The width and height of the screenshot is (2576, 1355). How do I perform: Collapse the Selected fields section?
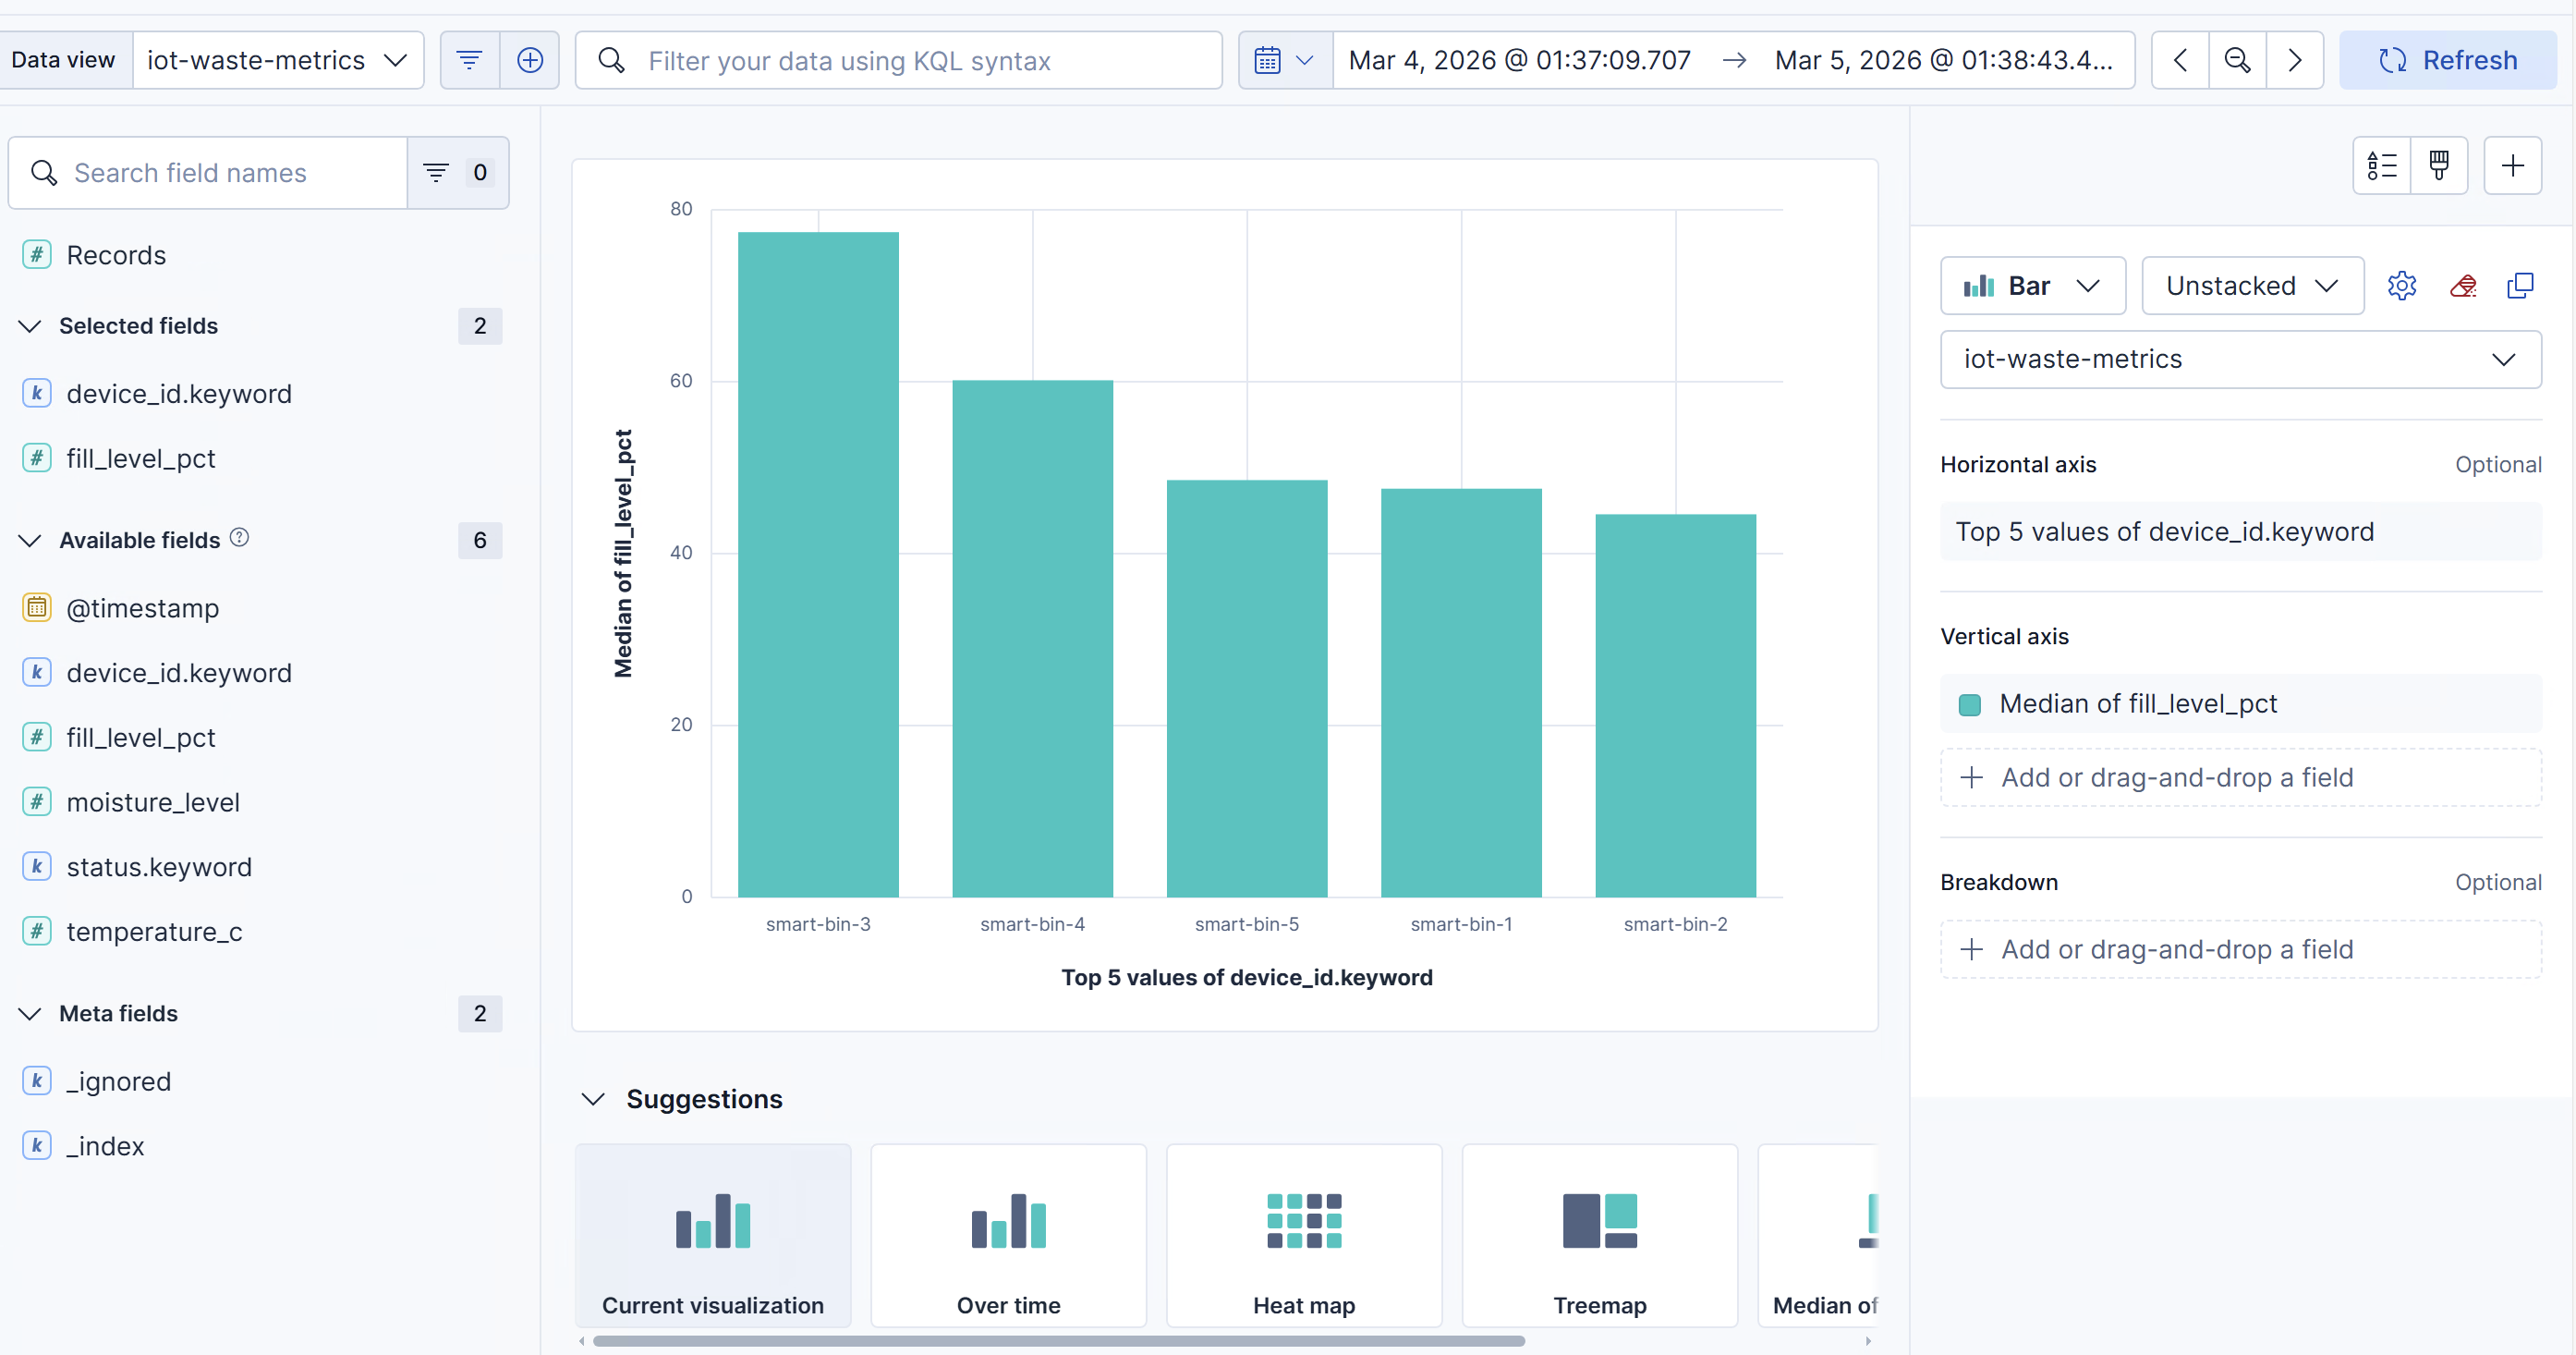[31, 326]
